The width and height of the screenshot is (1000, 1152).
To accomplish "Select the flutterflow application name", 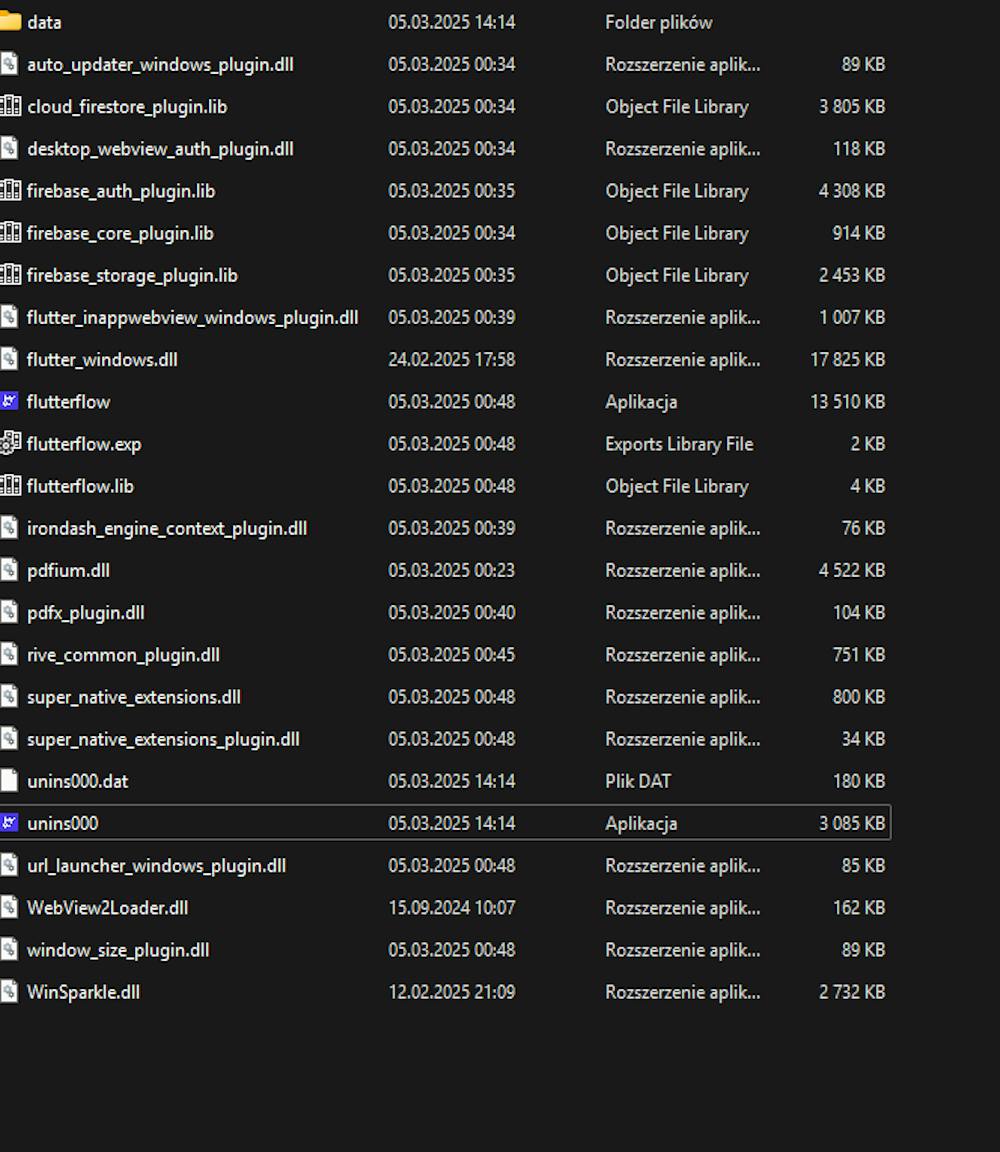I will tap(68, 402).
